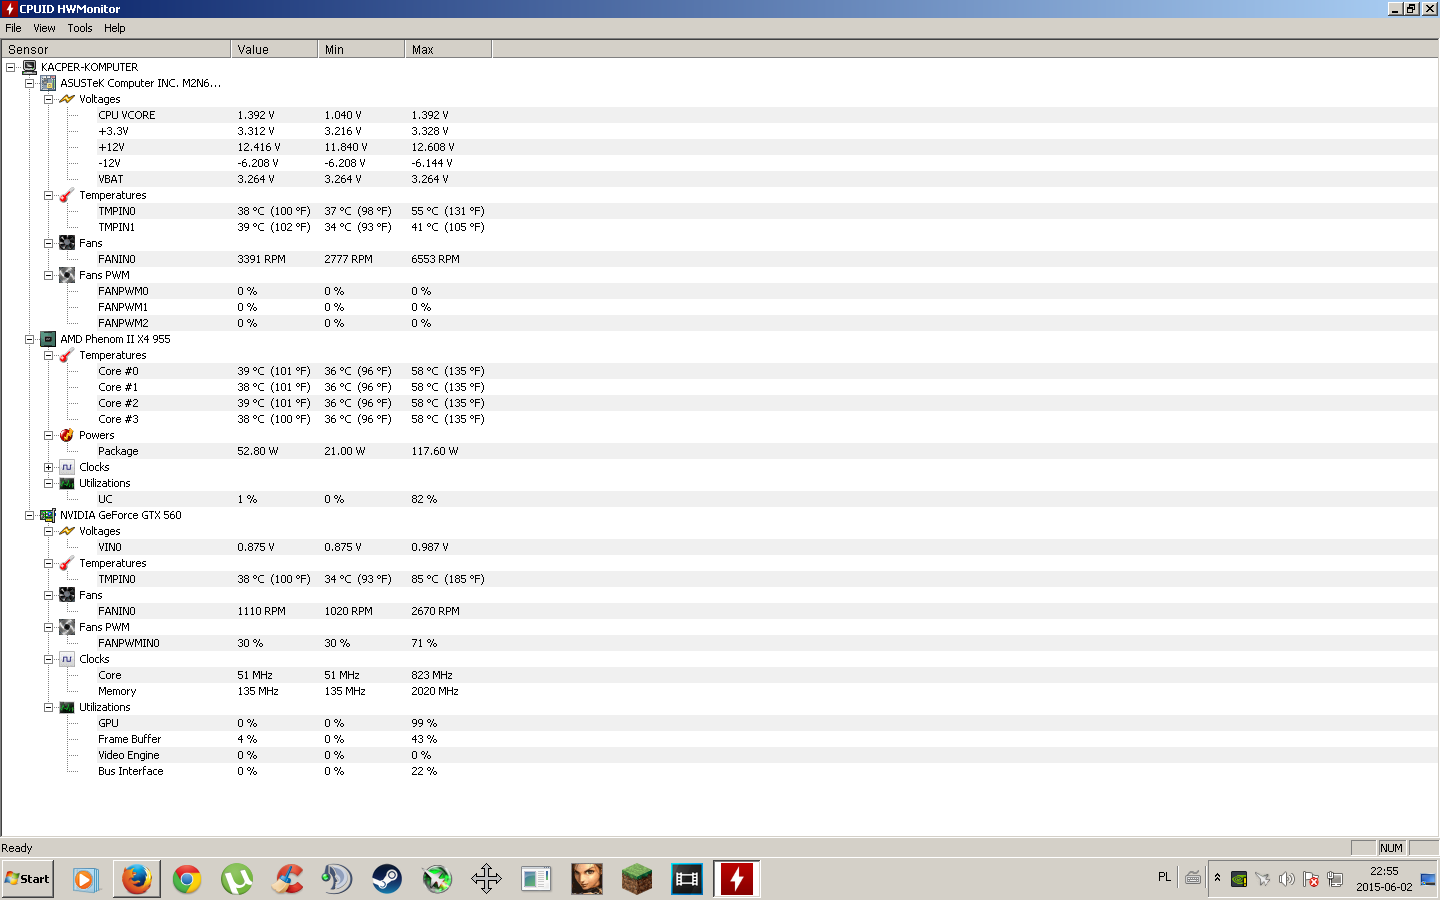Screen dimensions: 1440x900
Task: Open the Help menu
Action: (x=115, y=28)
